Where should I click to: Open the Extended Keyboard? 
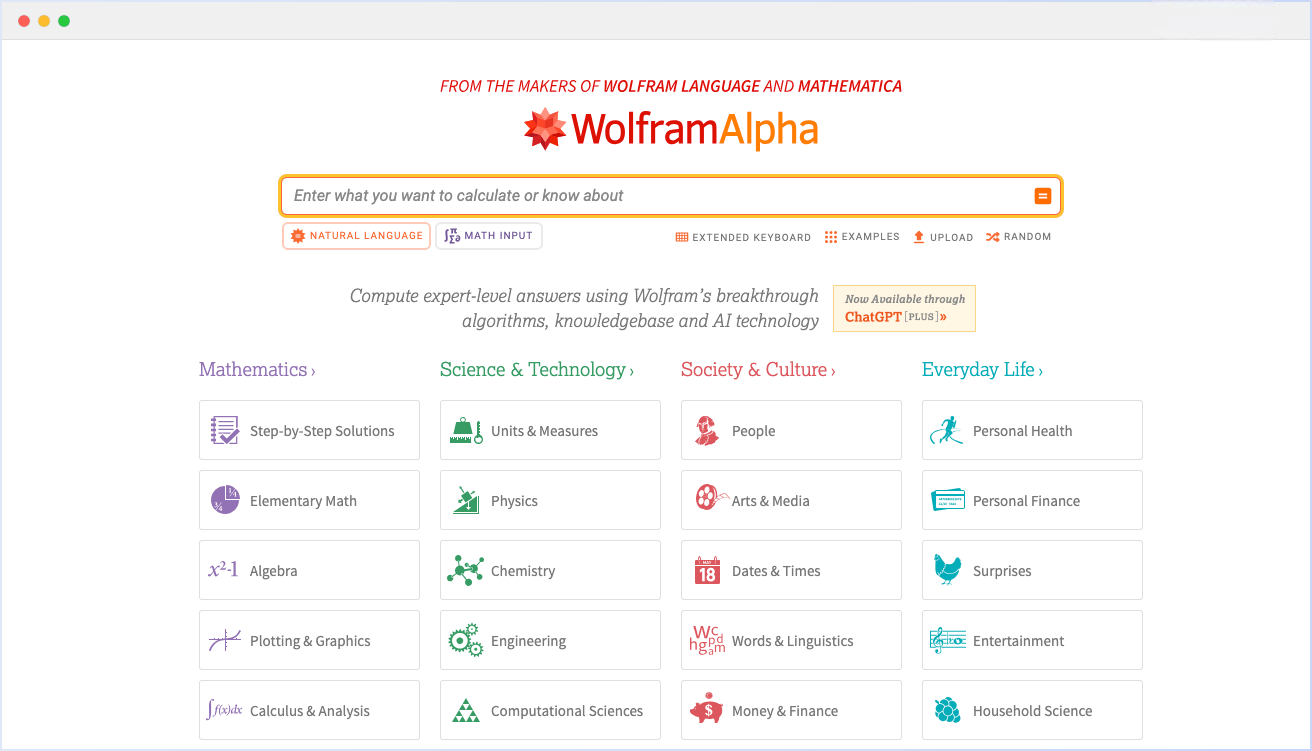pos(743,237)
